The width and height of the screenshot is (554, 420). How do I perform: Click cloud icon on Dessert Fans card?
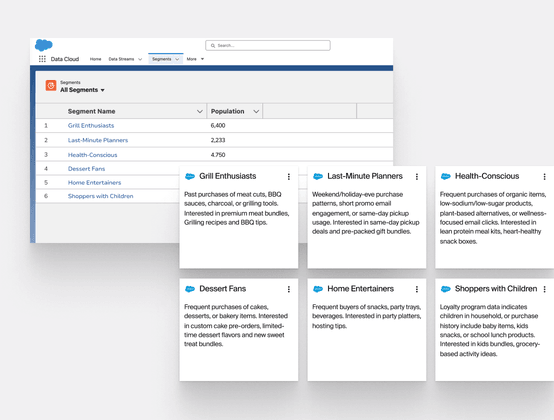click(190, 289)
